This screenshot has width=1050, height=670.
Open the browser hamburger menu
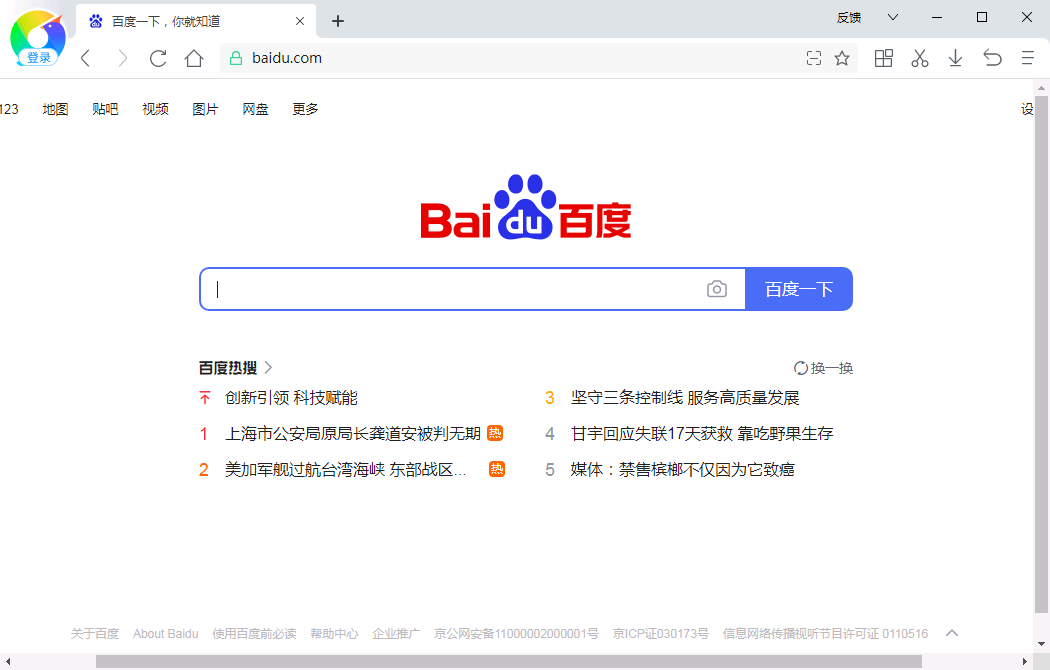click(1028, 58)
